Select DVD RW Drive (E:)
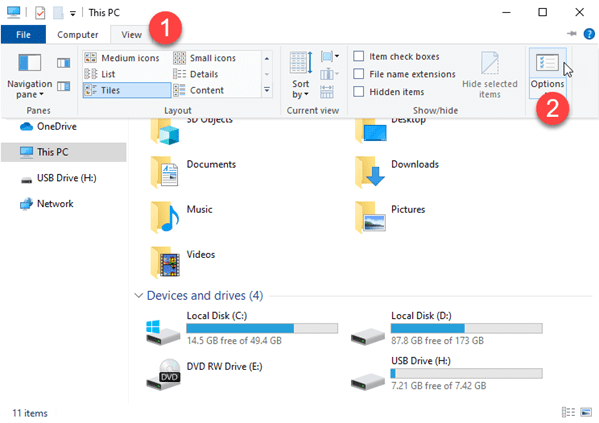This screenshot has width=599, height=423. pos(204,374)
